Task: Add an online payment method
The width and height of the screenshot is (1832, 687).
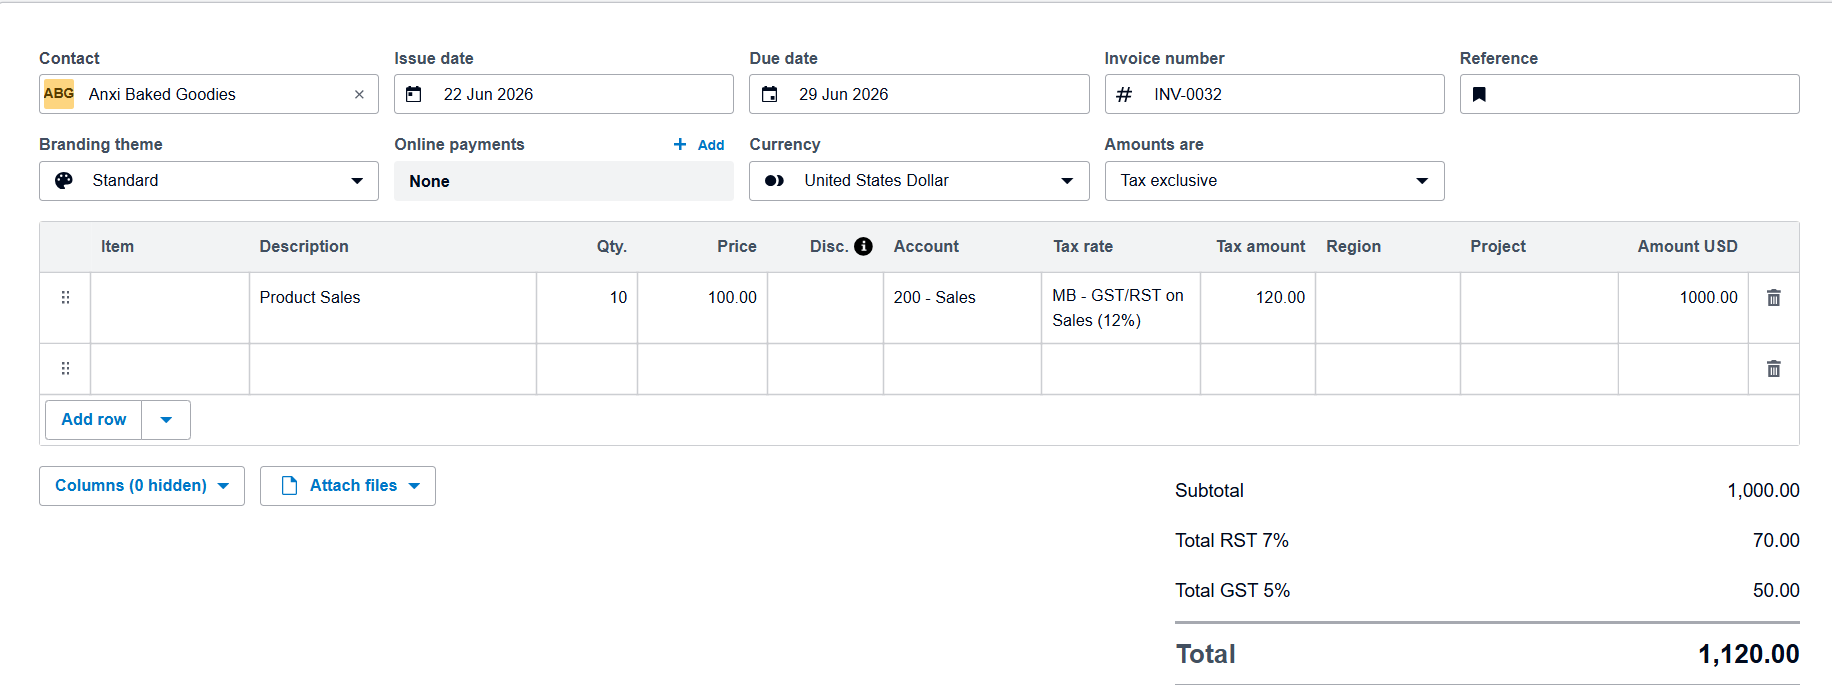Action: 699,145
